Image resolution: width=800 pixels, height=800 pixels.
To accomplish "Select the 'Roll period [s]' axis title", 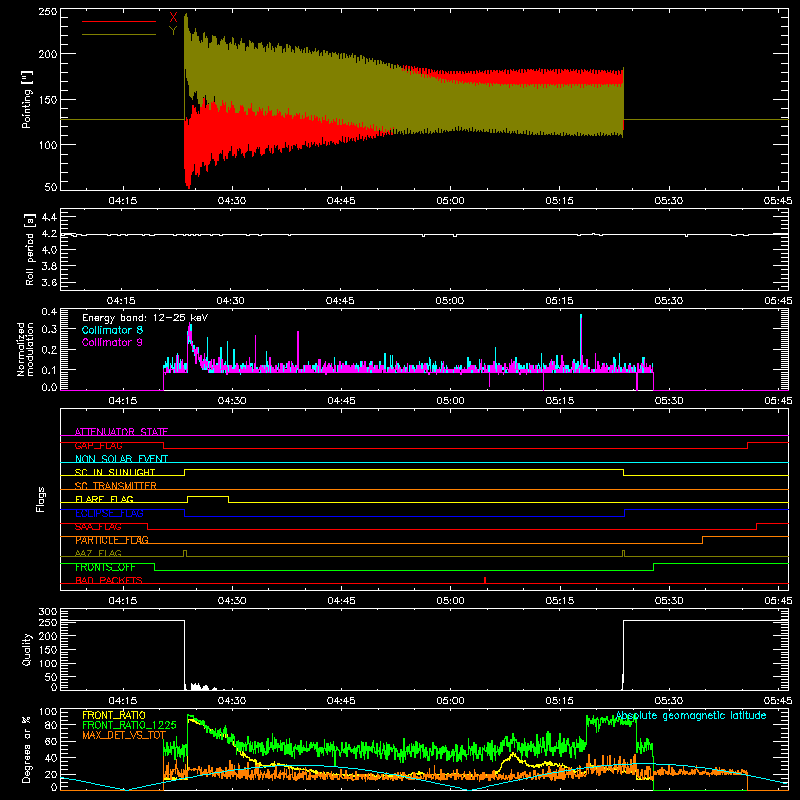I will tap(30, 249).
